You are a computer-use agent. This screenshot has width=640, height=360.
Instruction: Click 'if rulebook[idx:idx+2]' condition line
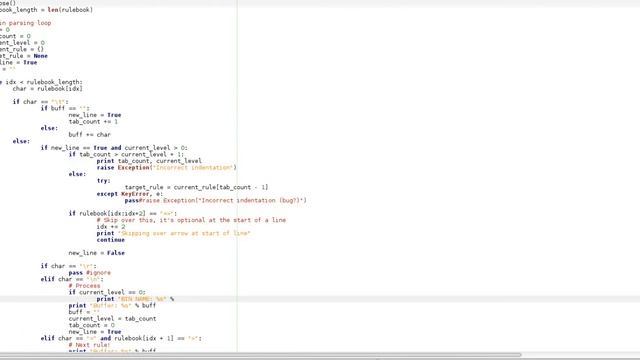[122, 213]
